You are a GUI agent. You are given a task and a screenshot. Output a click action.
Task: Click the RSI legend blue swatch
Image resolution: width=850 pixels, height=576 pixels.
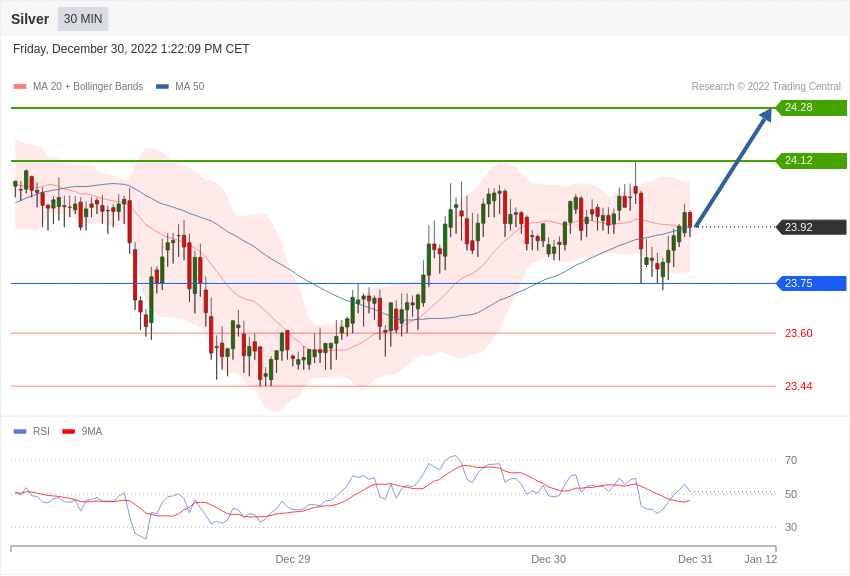(20, 432)
